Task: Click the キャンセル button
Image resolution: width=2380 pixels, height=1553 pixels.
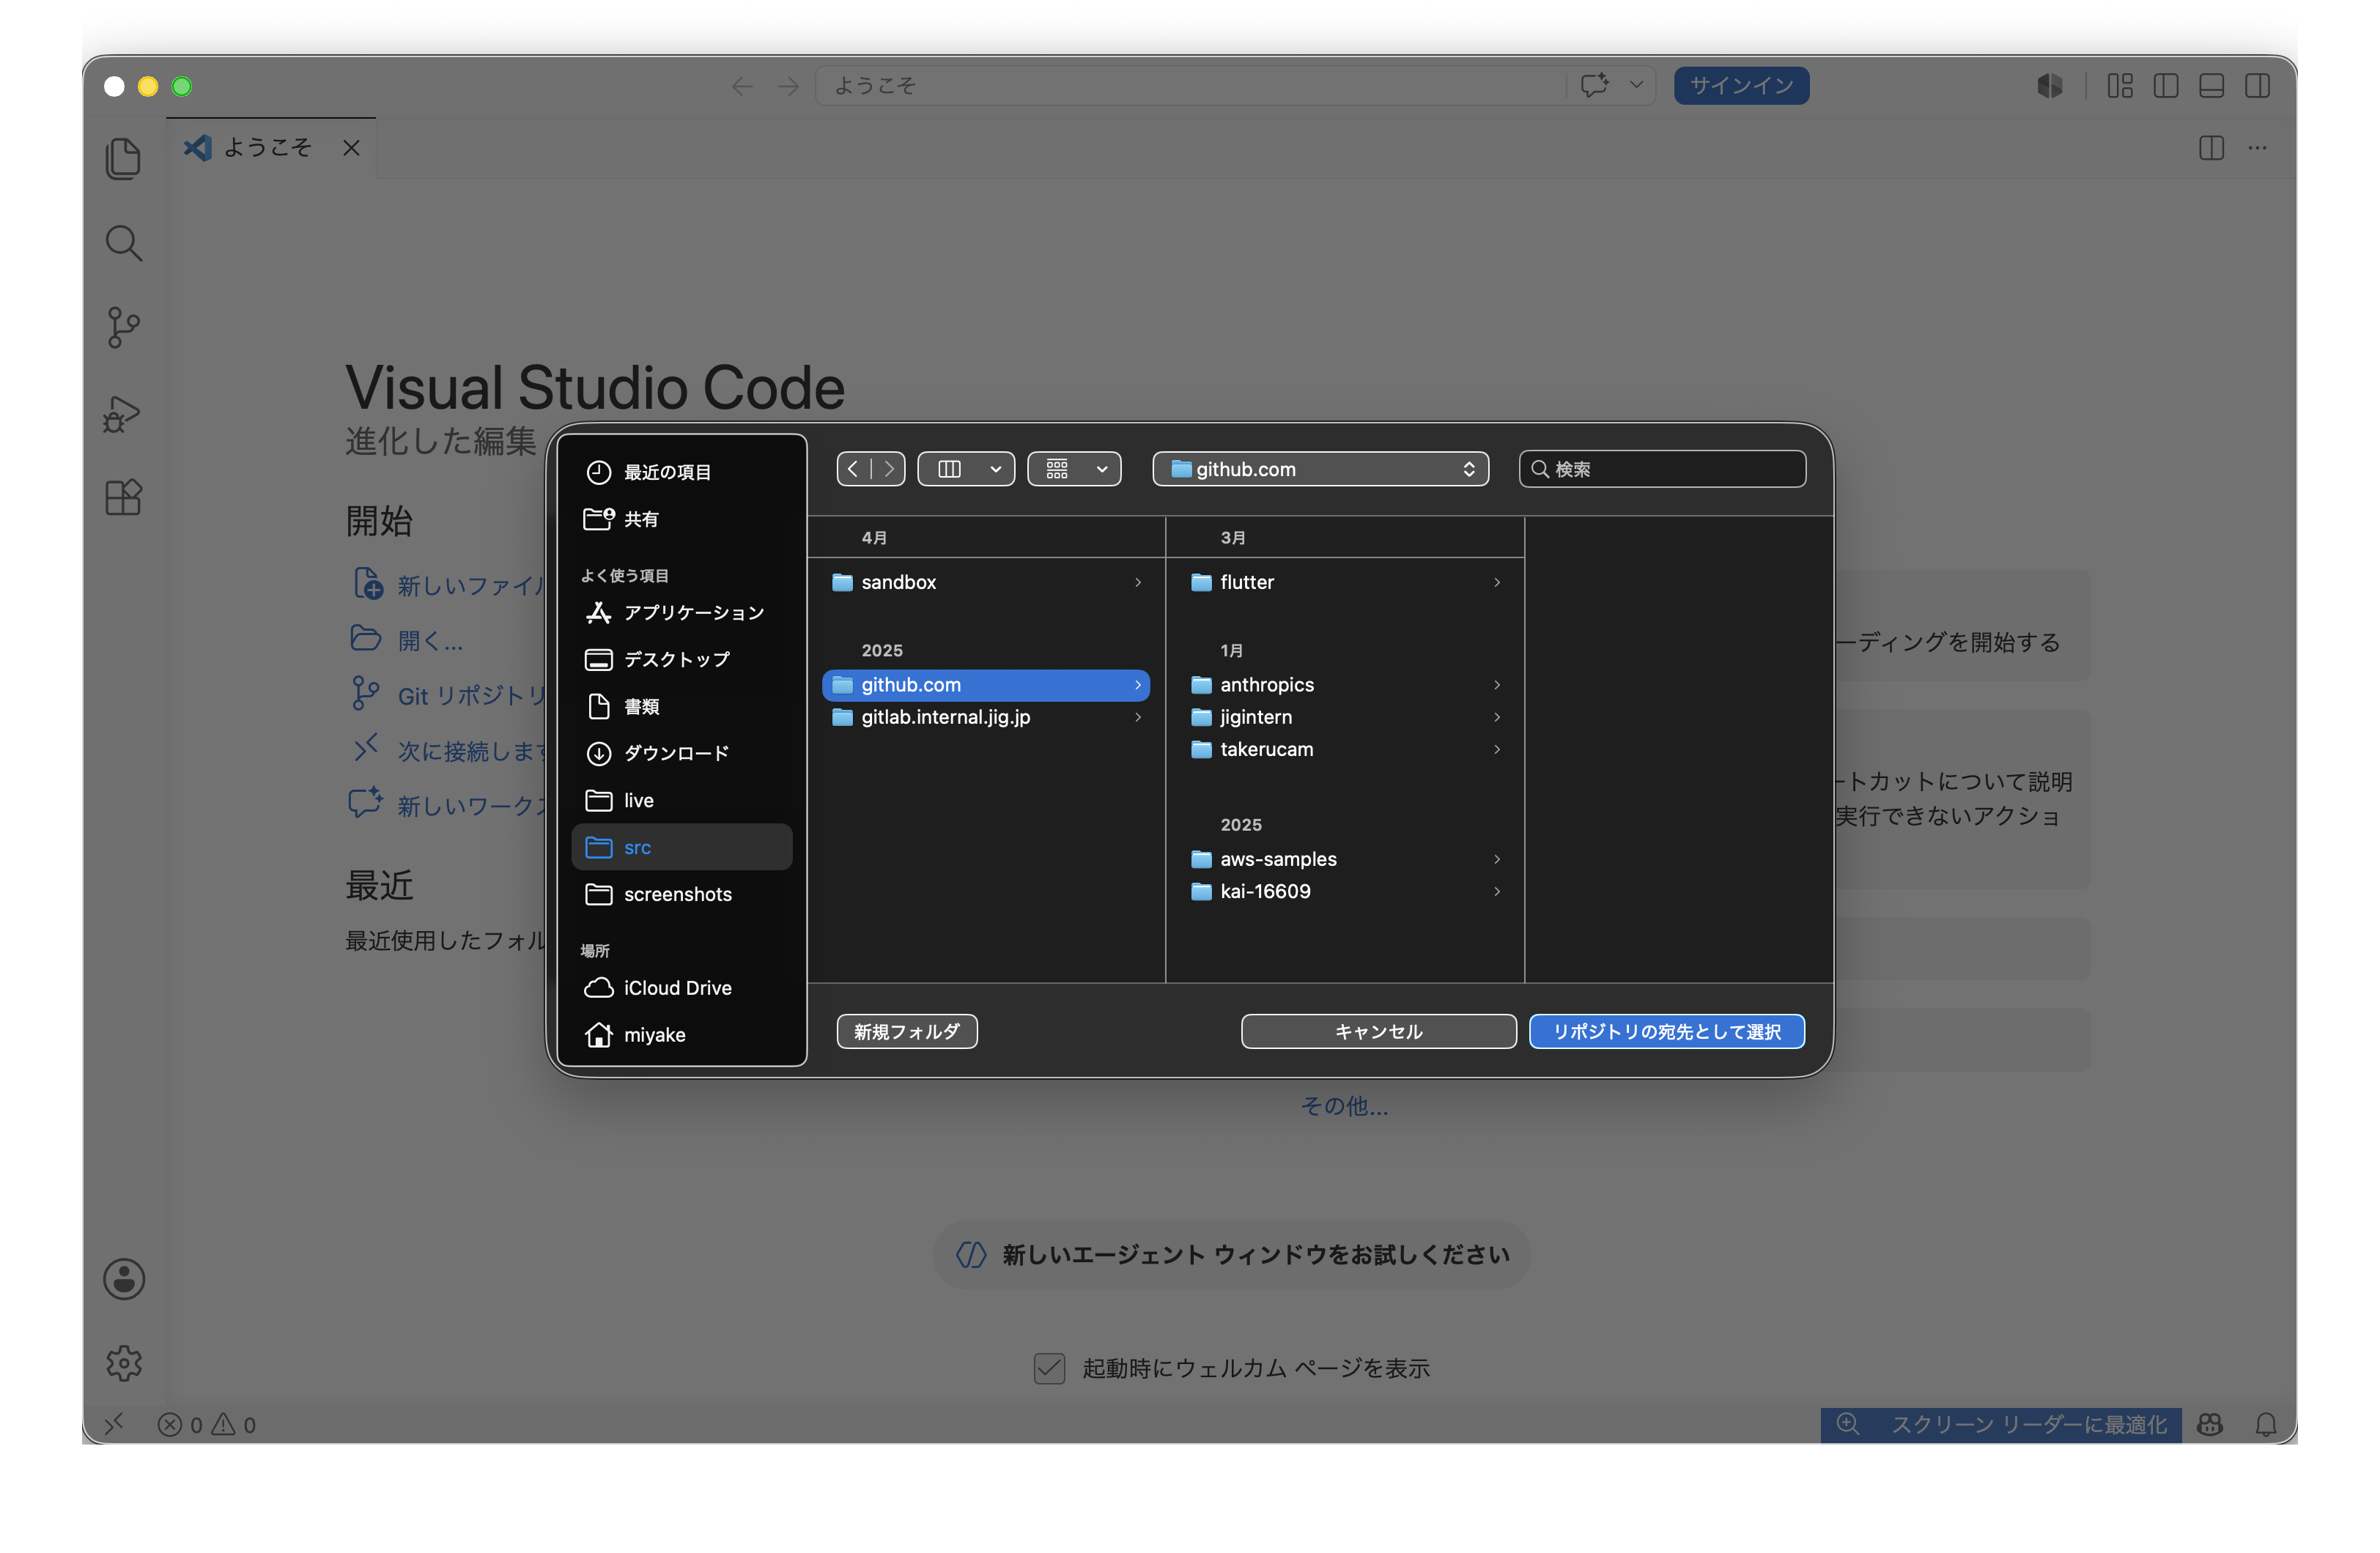Action: [1378, 1031]
